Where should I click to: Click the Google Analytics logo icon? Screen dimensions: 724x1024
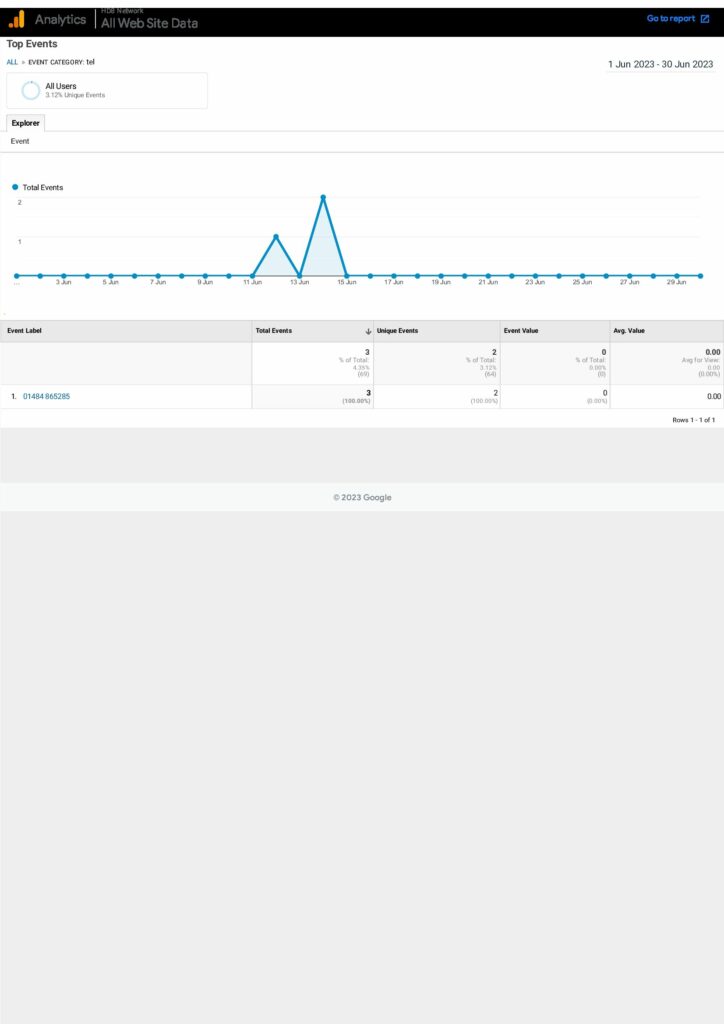[17, 19]
